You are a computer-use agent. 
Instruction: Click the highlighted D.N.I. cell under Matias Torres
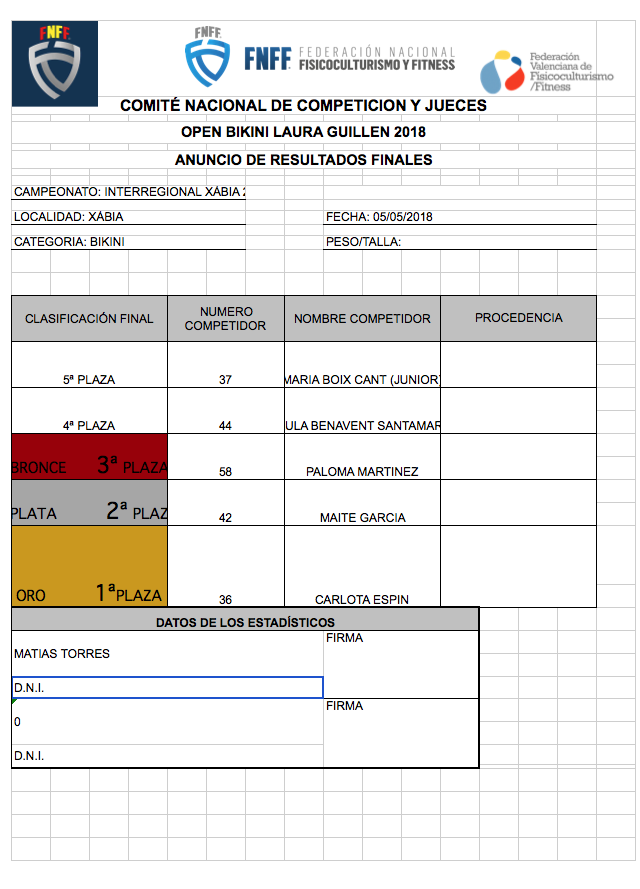tap(167, 688)
